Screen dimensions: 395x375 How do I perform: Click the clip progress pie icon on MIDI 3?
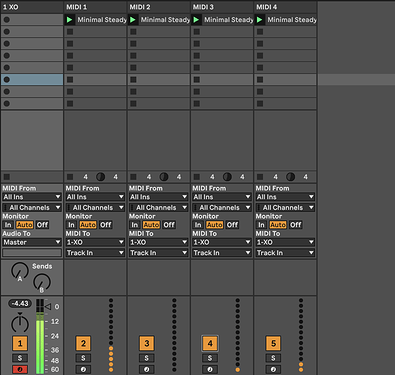227,177
